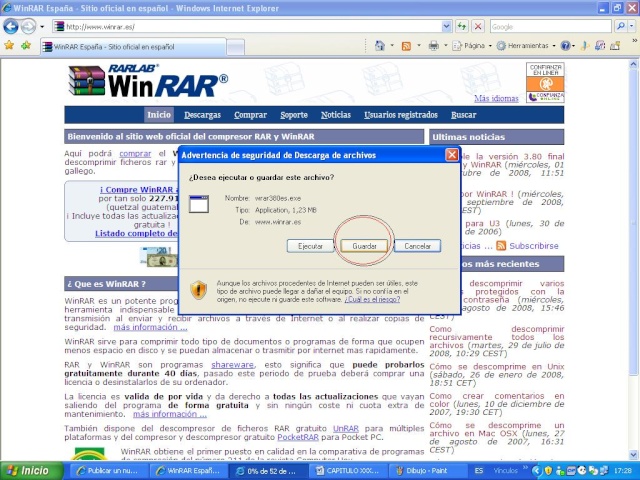
Task: Expand the Print dropdown arrow
Action: point(446,45)
